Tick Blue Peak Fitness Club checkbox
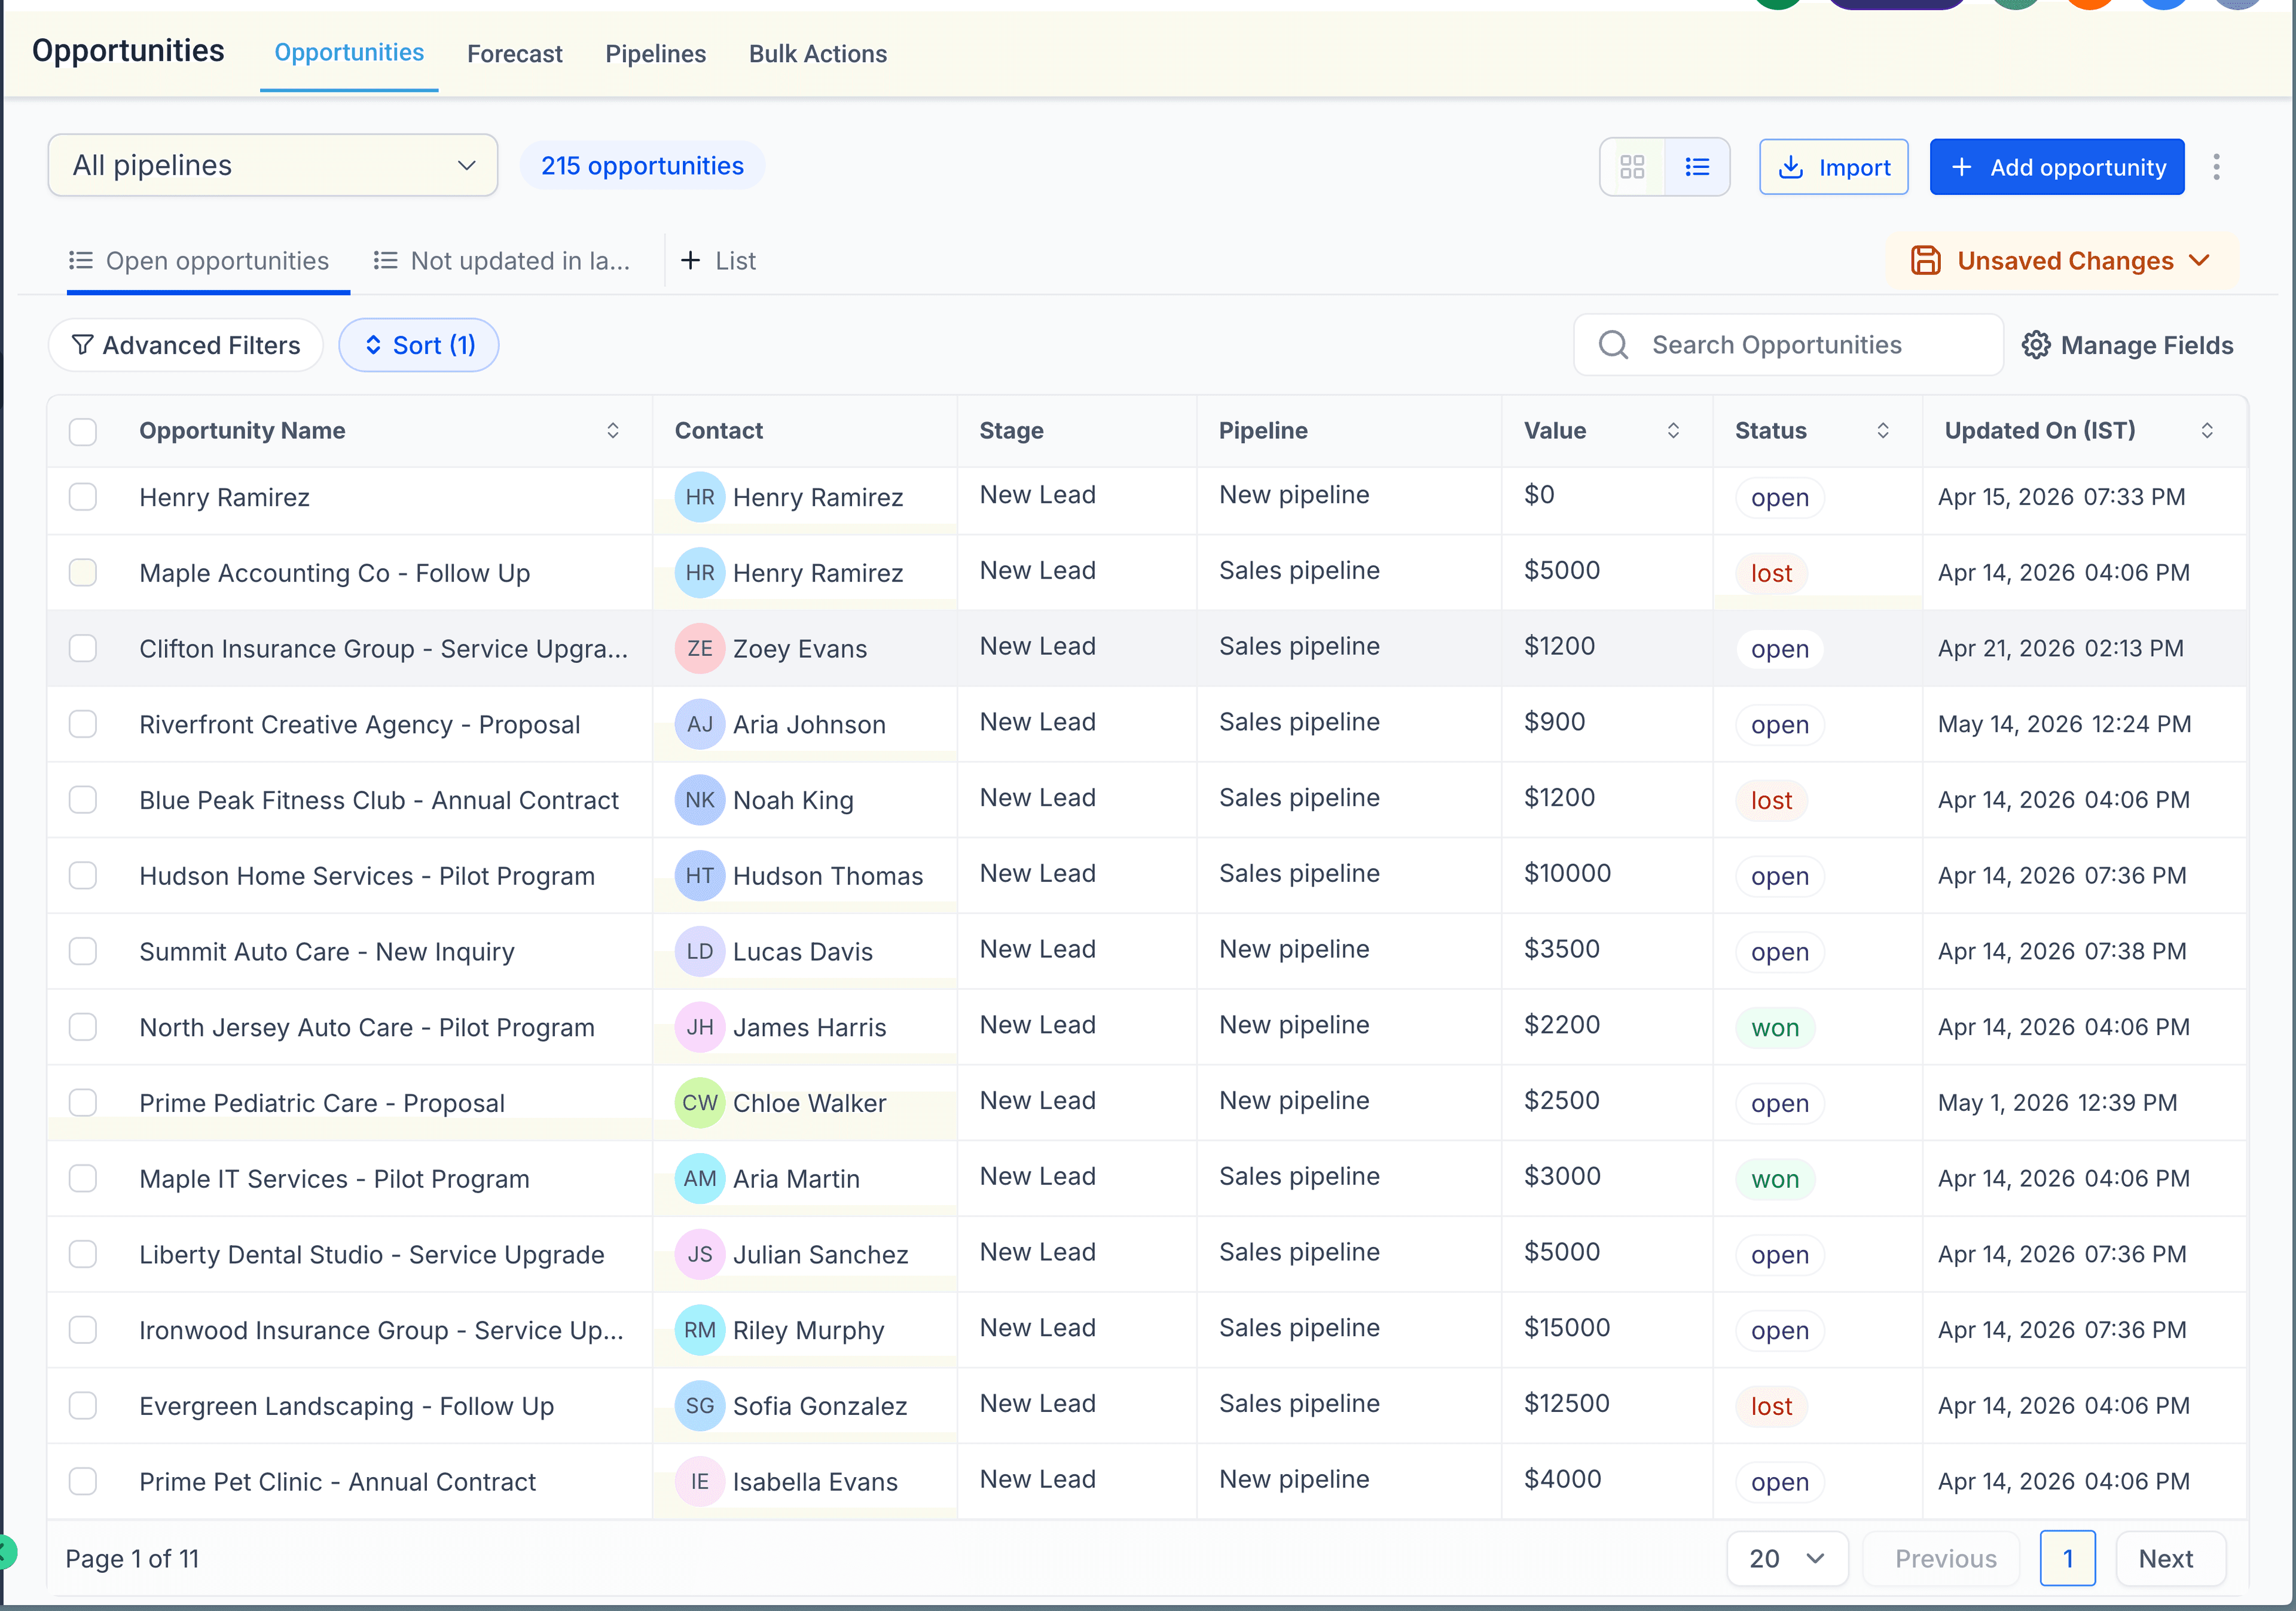The height and width of the screenshot is (1611, 2296). (83, 800)
